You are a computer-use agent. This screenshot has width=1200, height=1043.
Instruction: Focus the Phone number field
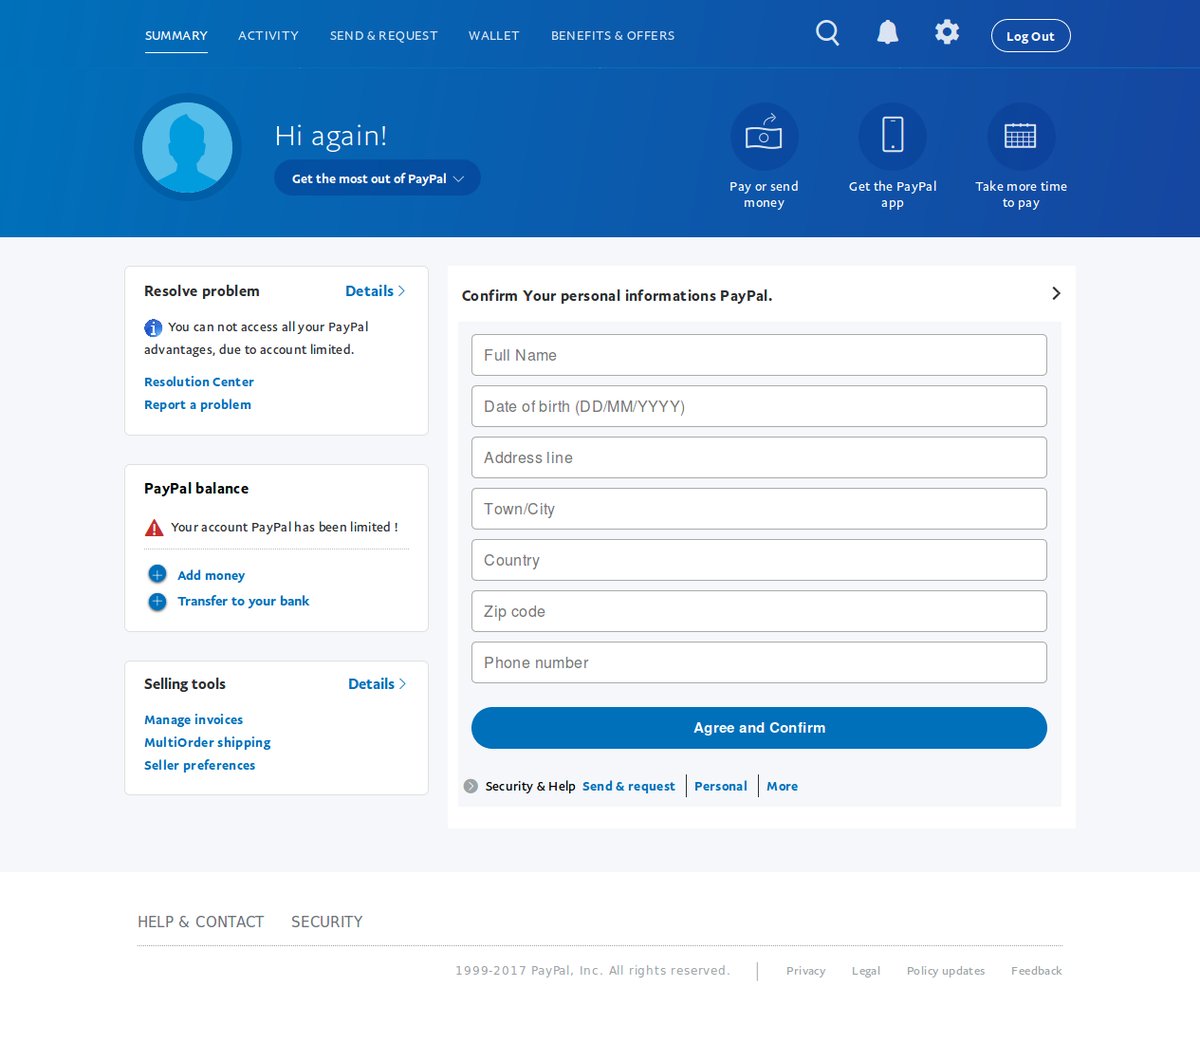(758, 663)
